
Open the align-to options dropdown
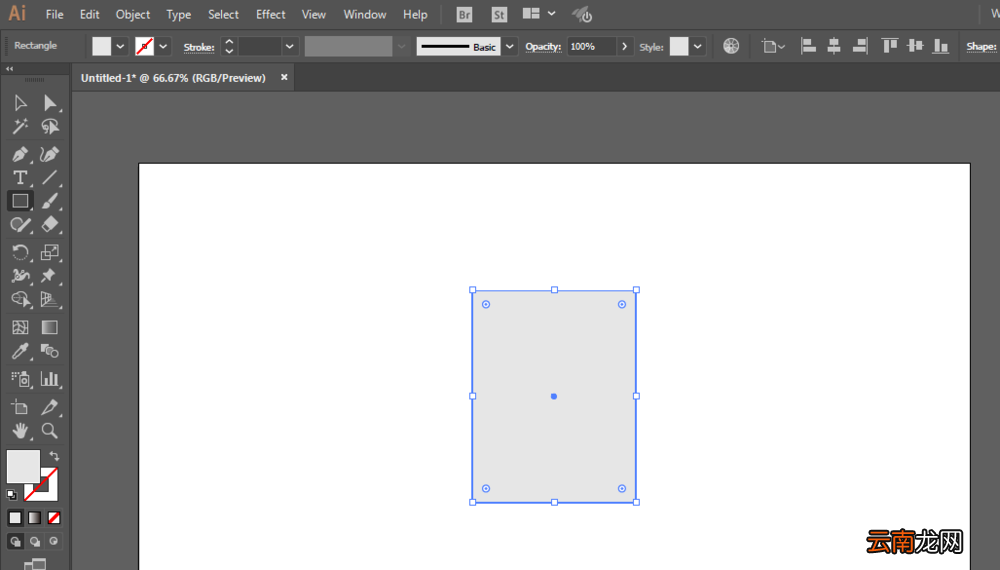(773, 46)
